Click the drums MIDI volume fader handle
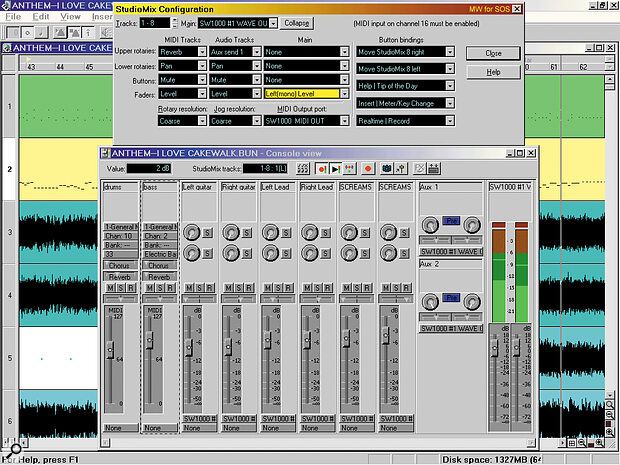Screen dimensions: 620x465 click(x=110, y=350)
